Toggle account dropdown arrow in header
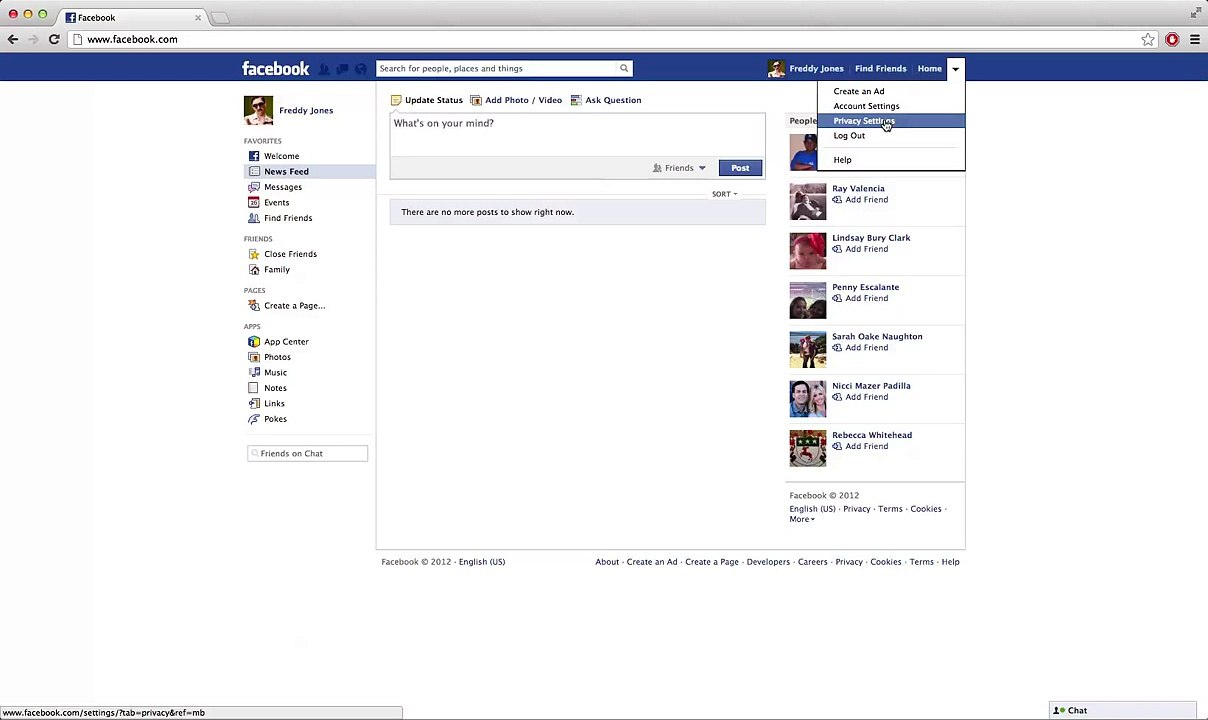This screenshot has height=720, width=1208. pos(956,69)
